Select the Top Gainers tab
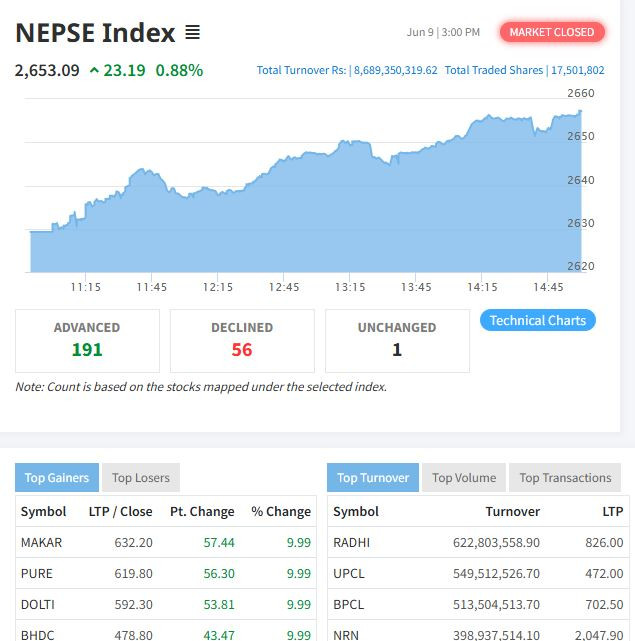635x641 pixels. [x=57, y=478]
